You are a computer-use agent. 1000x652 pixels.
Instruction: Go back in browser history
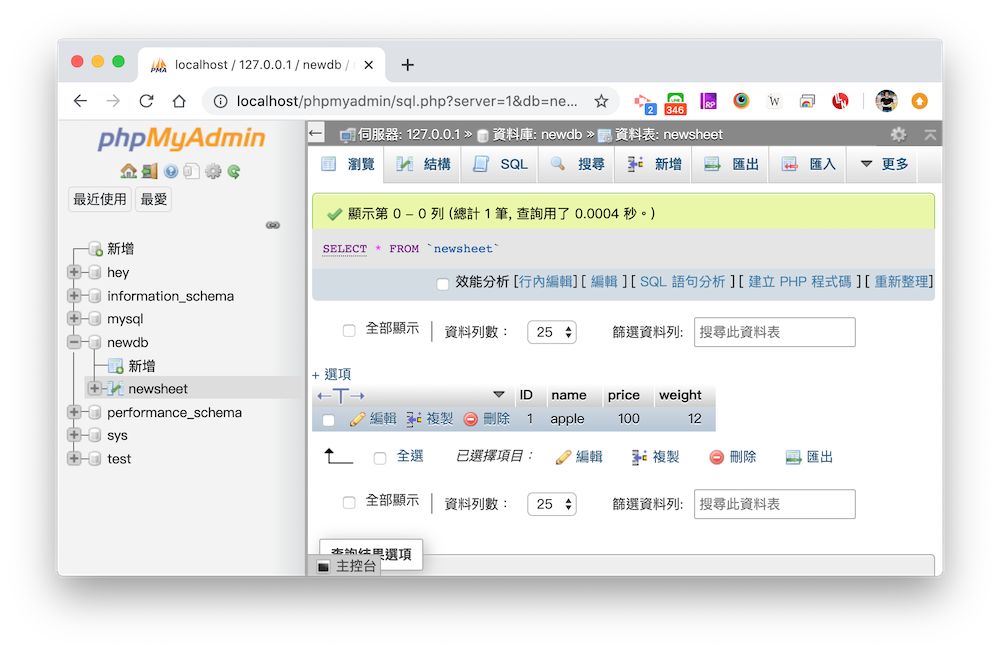pos(80,101)
